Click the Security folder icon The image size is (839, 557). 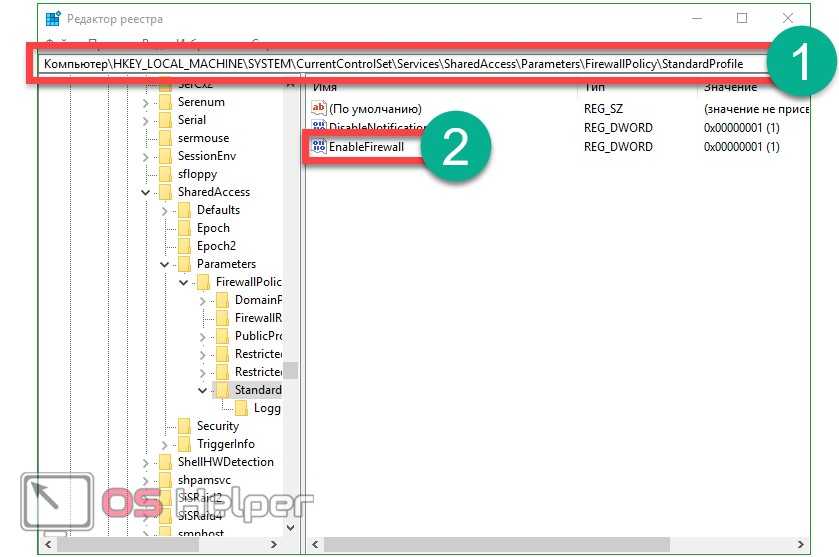185,426
